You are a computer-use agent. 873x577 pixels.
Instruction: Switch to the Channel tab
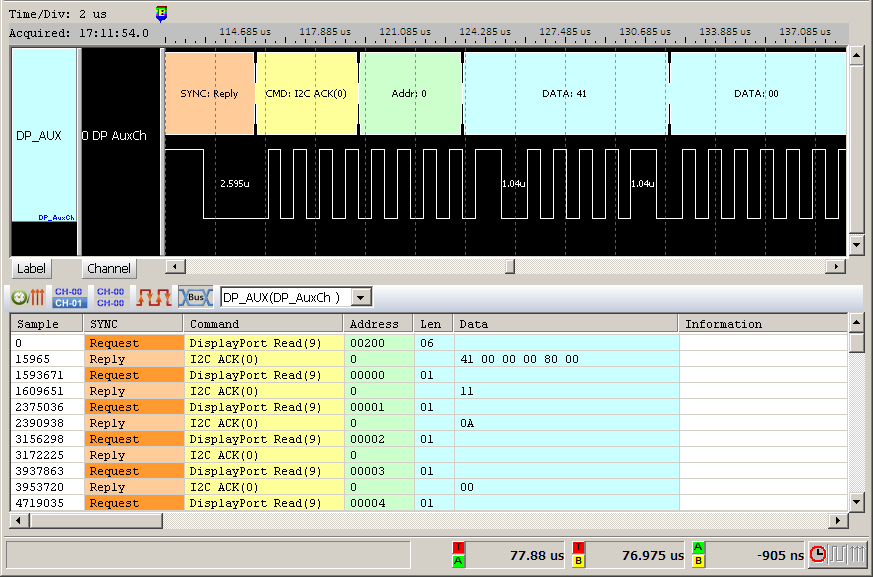[109, 269]
